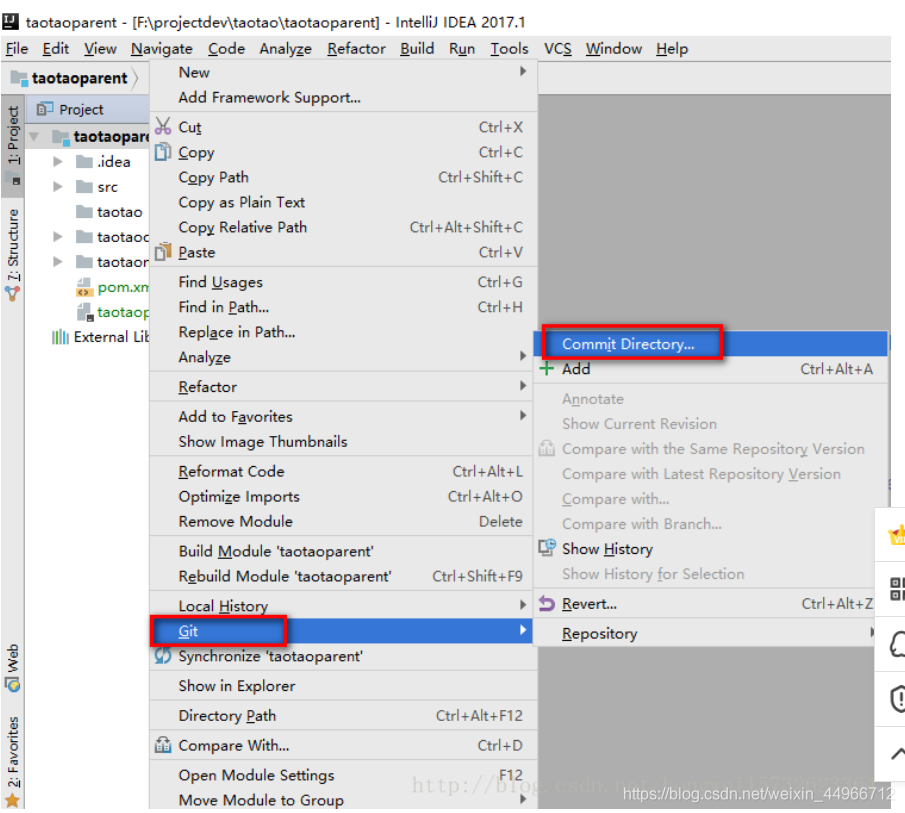
Task: Click the Synchronize refresh icon
Action: coord(163,655)
